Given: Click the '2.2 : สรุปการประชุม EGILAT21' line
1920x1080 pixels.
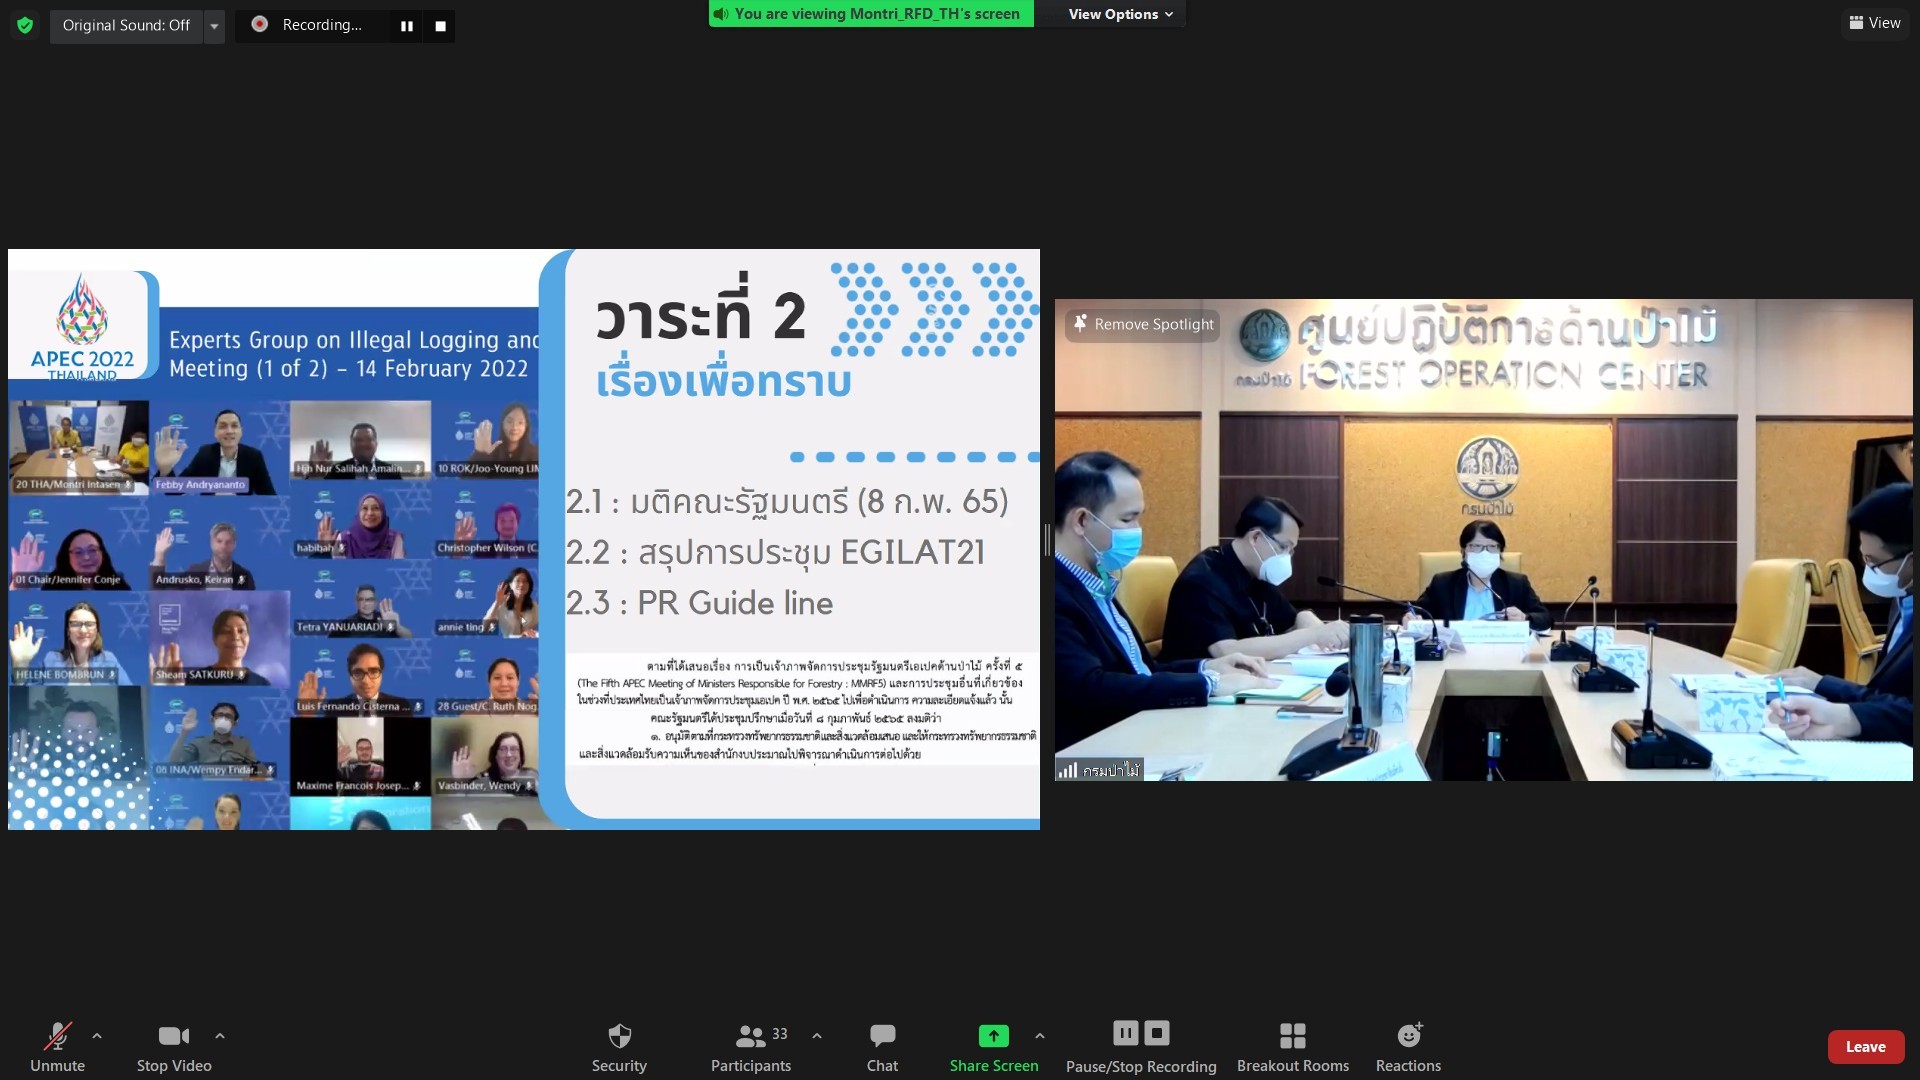Looking at the screenshot, I should tap(776, 552).
